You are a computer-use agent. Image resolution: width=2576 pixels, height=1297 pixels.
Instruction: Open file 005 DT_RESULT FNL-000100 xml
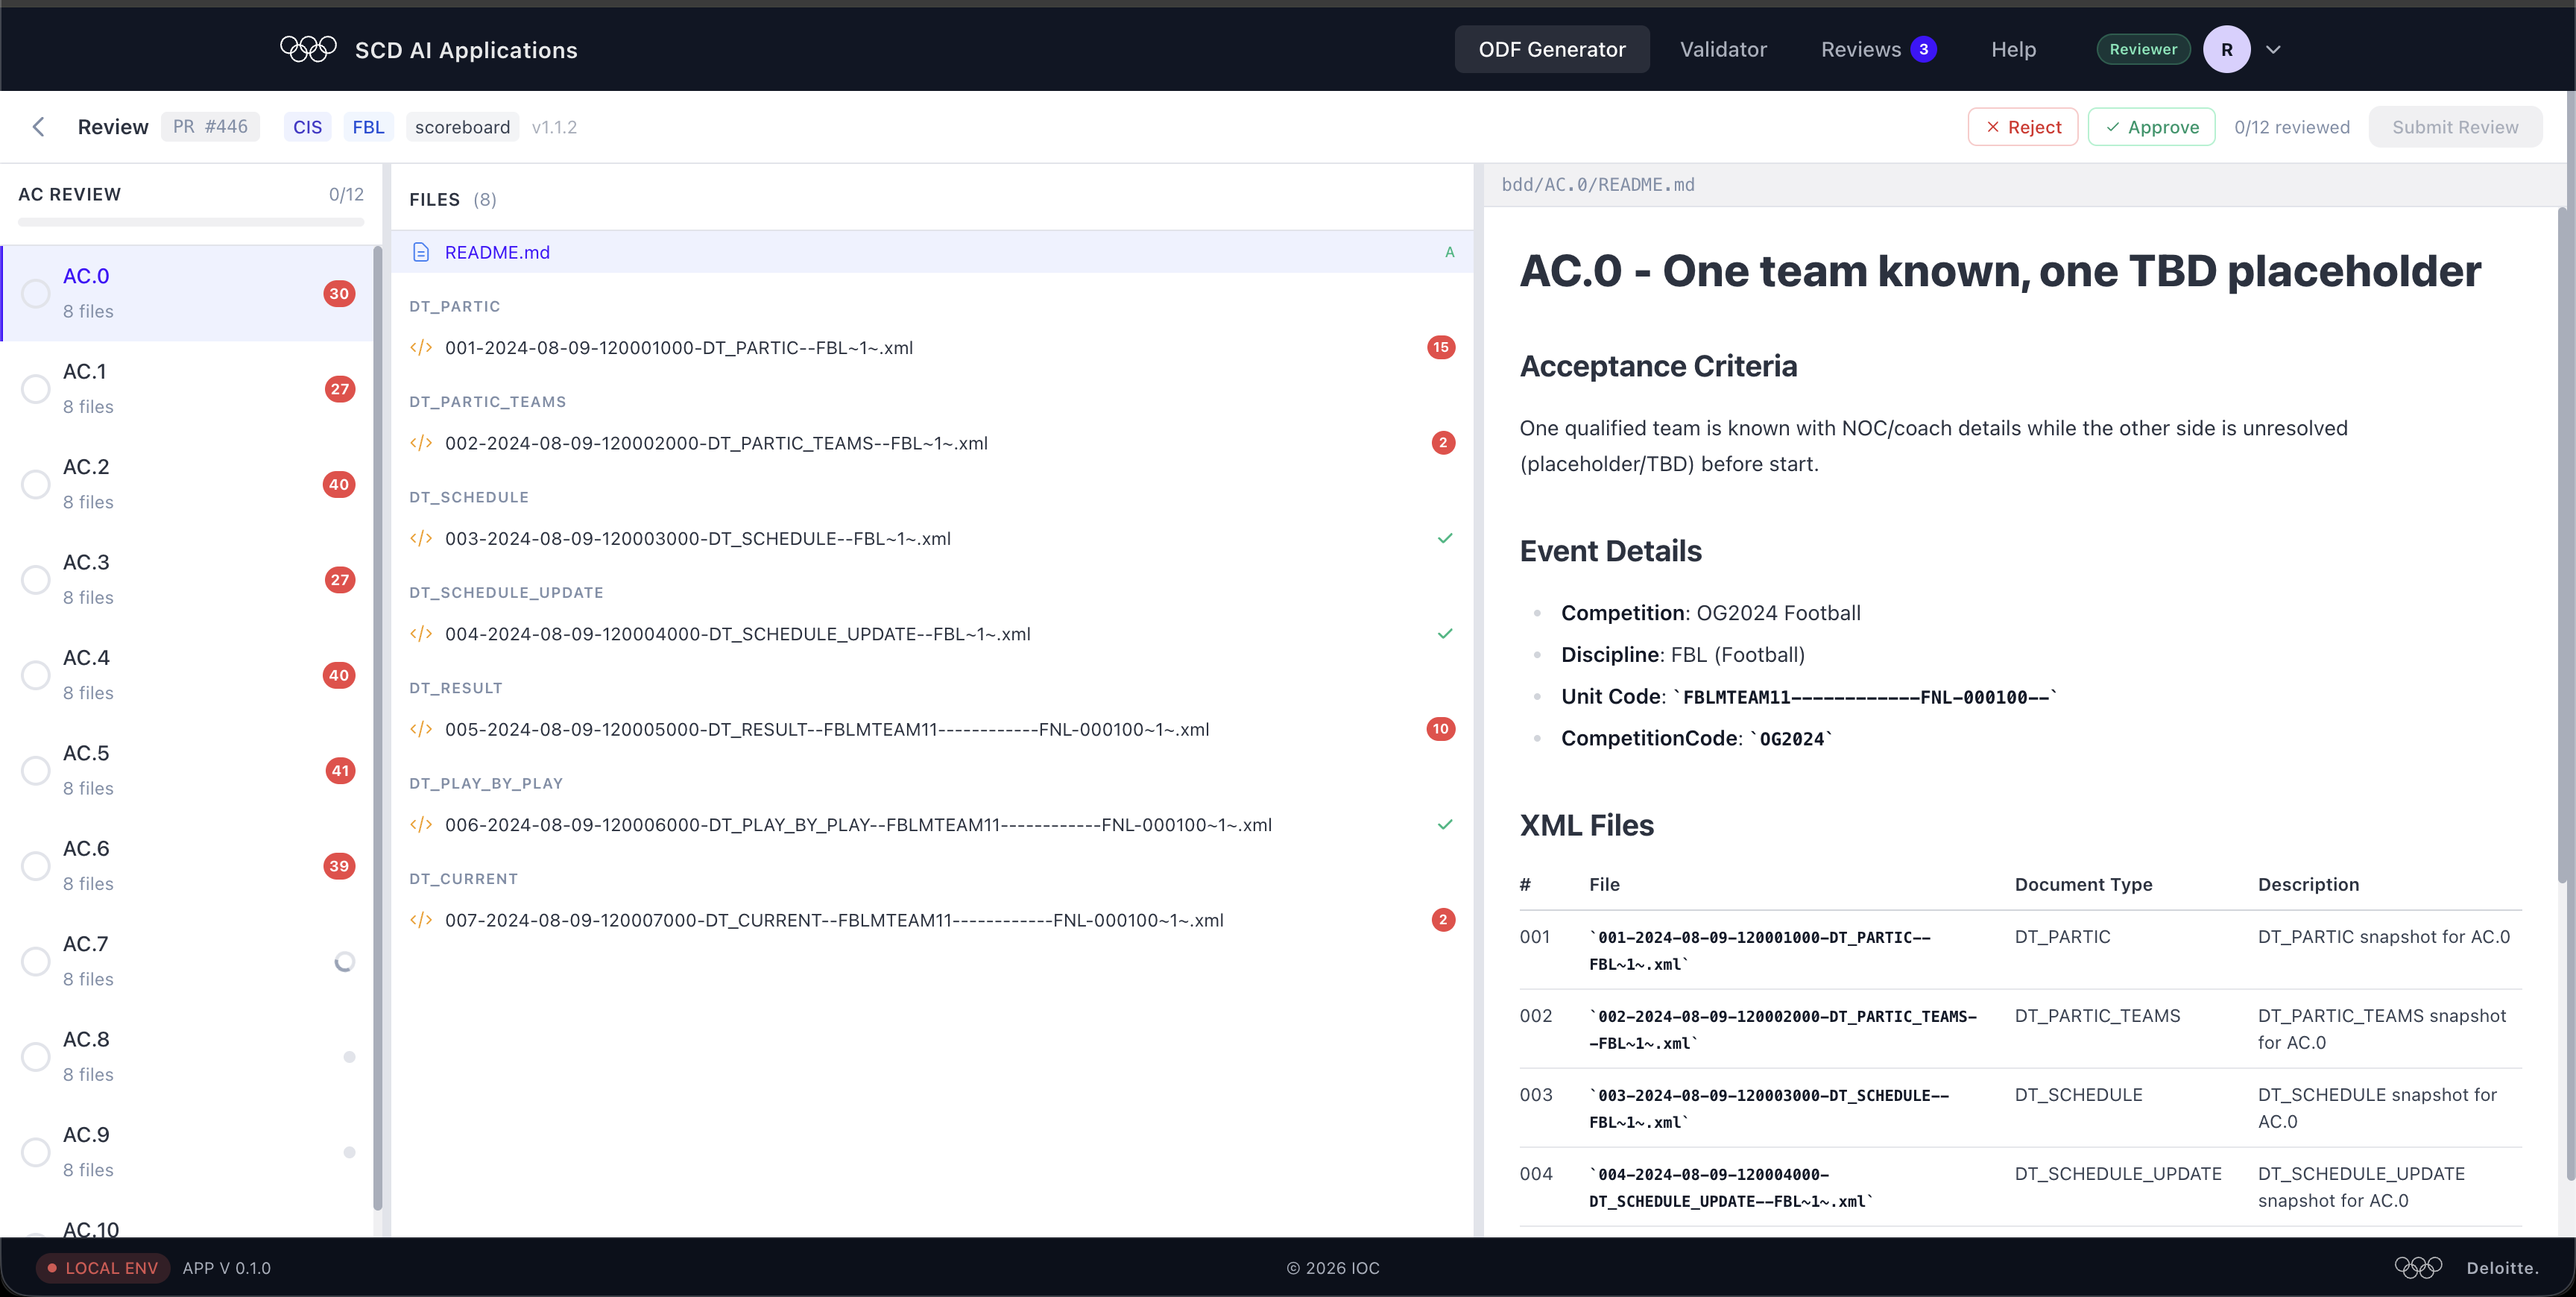click(931, 729)
